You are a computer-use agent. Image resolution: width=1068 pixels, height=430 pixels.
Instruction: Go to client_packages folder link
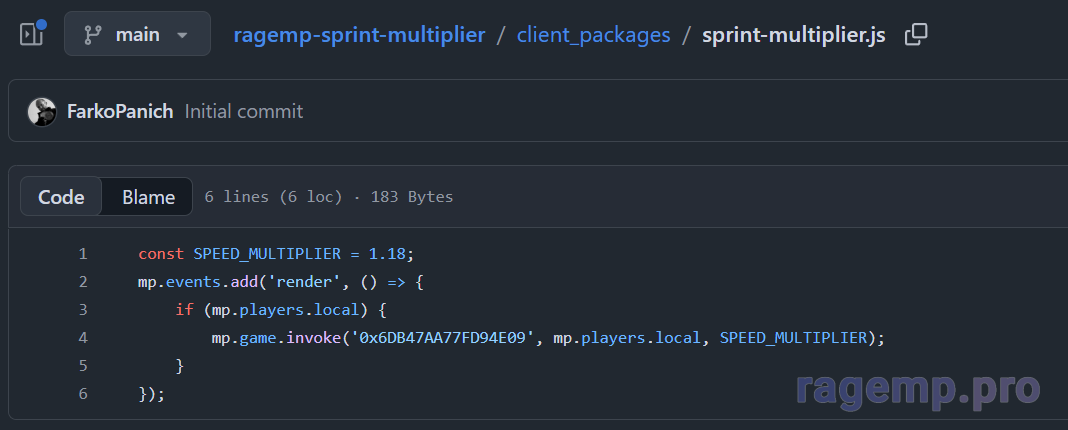coord(593,35)
